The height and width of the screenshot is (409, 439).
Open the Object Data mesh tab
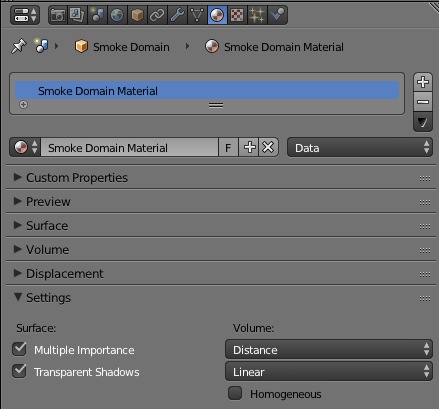click(x=197, y=15)
